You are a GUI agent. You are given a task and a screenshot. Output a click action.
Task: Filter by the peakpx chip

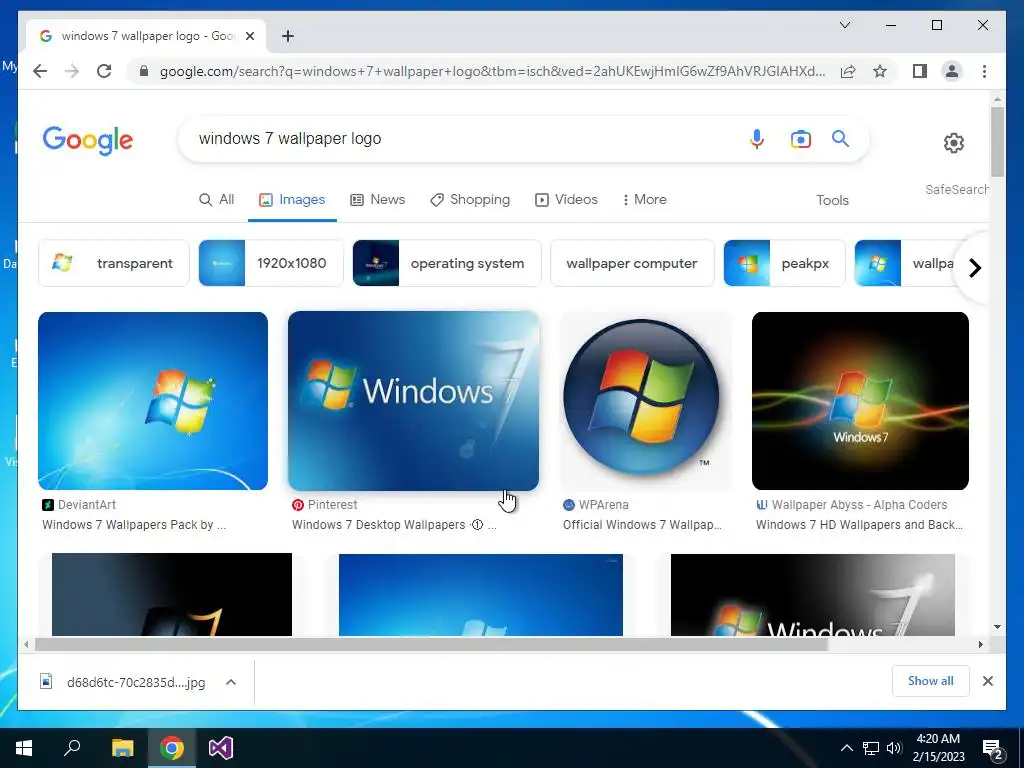coord(784,263)
